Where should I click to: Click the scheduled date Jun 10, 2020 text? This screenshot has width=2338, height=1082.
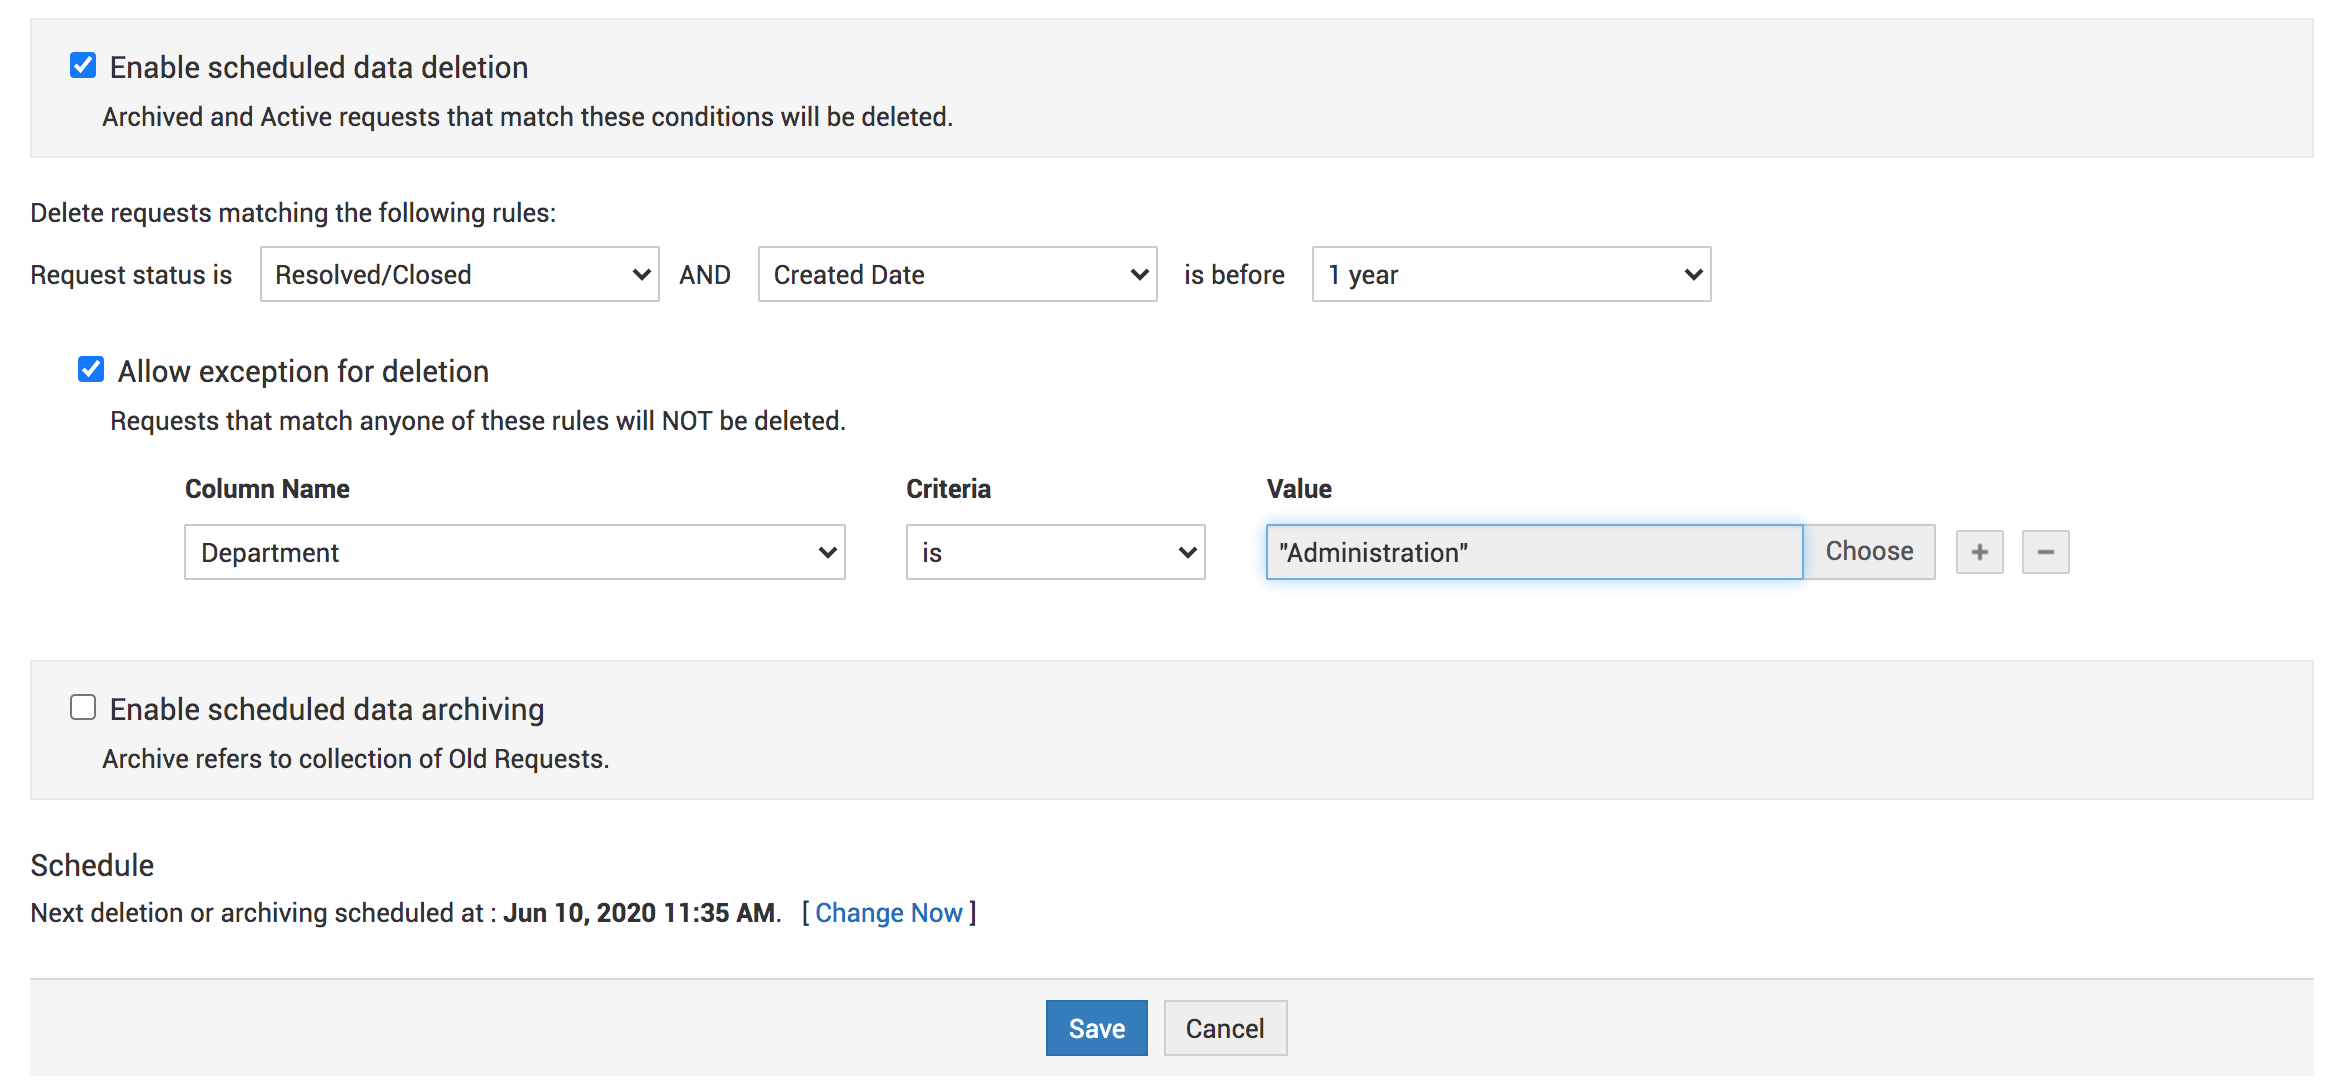coord(640,913)
